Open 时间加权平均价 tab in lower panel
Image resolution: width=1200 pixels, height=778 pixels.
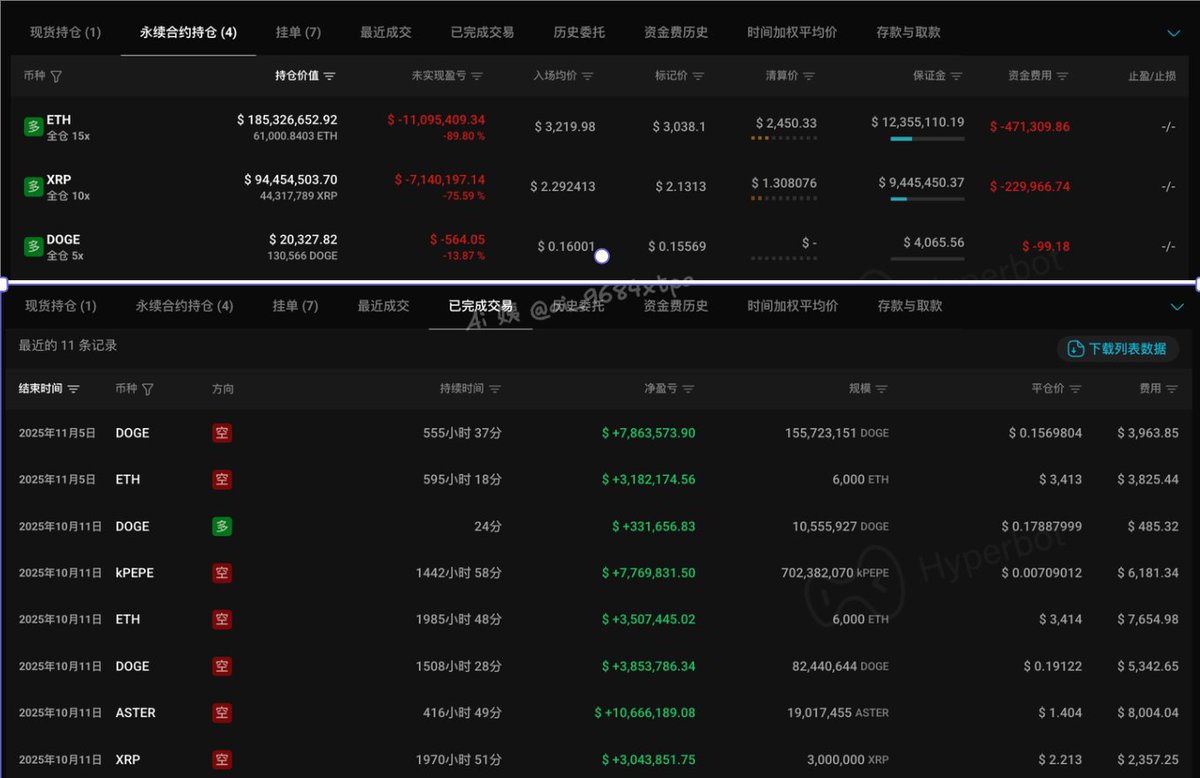pyautogui.click(x=791, y=306)
